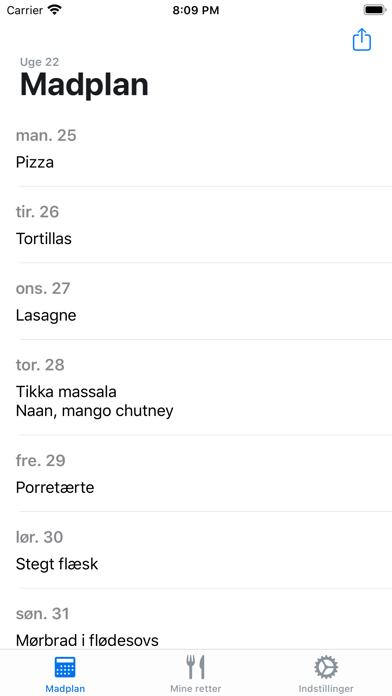Open the Madplan calendar tab icon
This screenshot has height=696, width=392.
click(65, 667)
